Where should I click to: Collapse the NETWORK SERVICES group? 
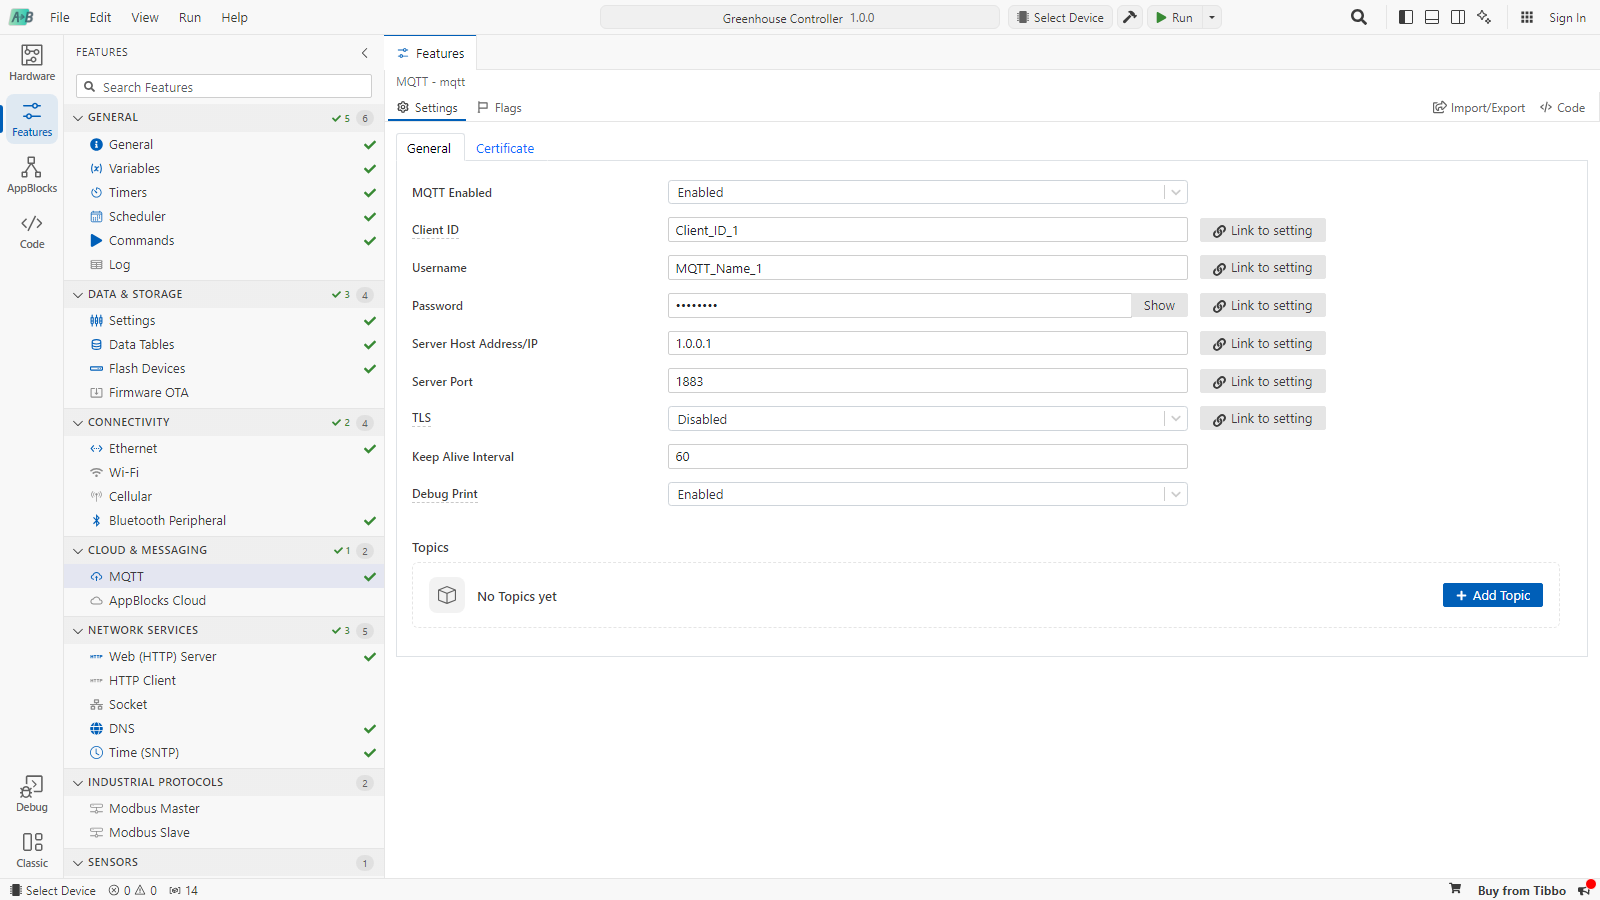pos(78,631)
